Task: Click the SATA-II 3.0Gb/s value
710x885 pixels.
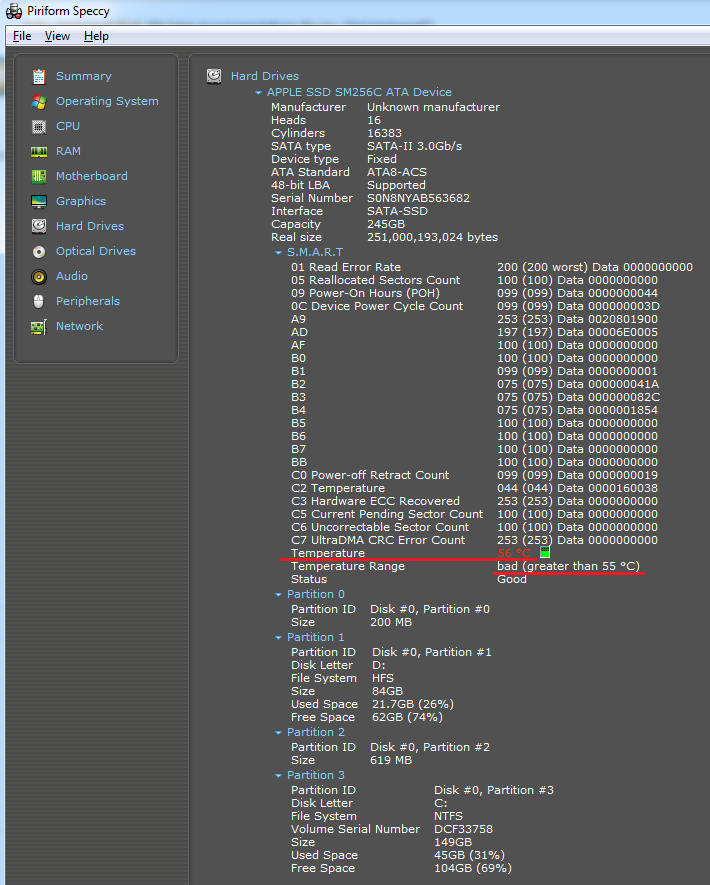Action: coord(414,146)
